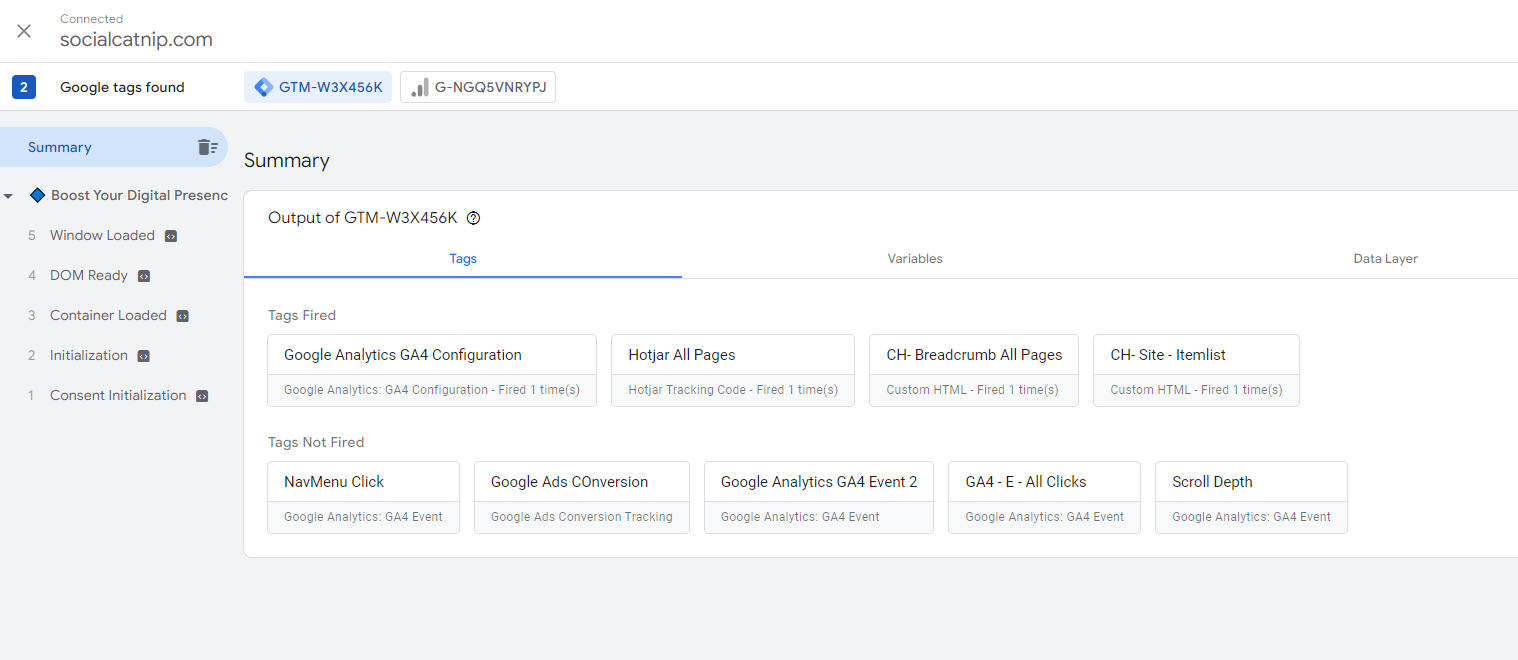Open the Scroll Depth tag card
This screenshot has height=660, width=1518.
[x=1251, y=497]
